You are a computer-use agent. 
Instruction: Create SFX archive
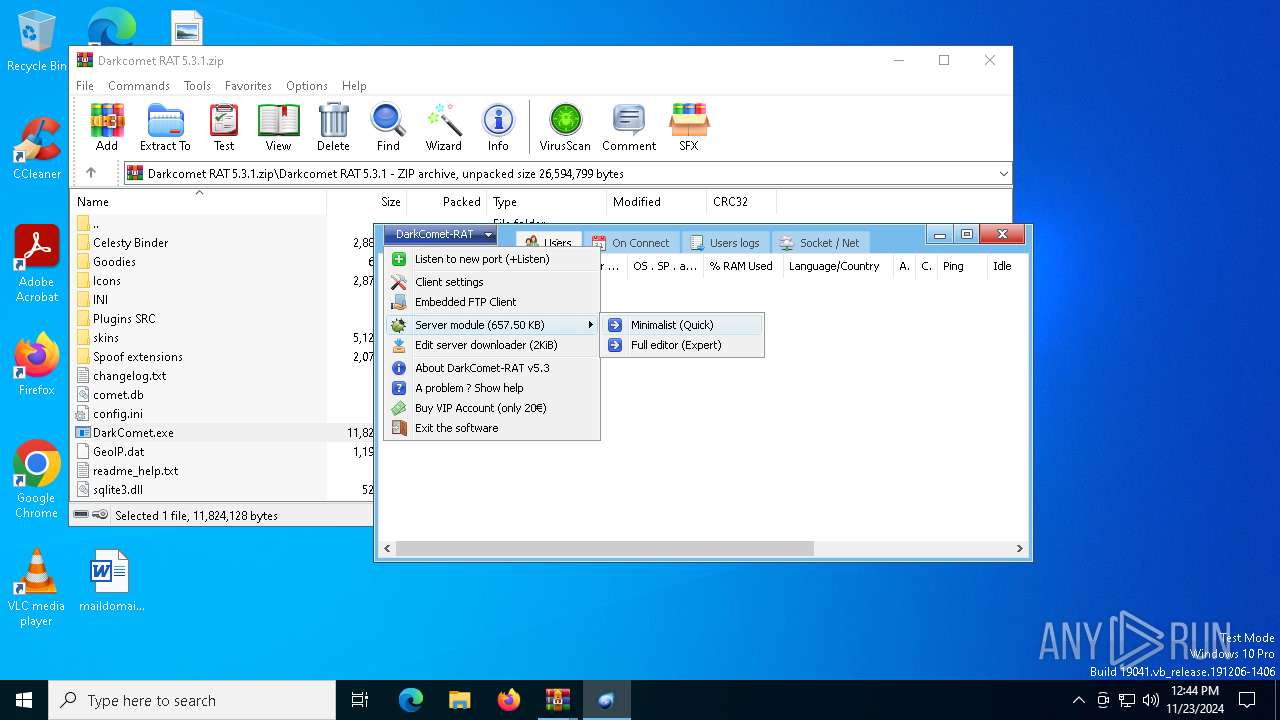click(689, 127)
